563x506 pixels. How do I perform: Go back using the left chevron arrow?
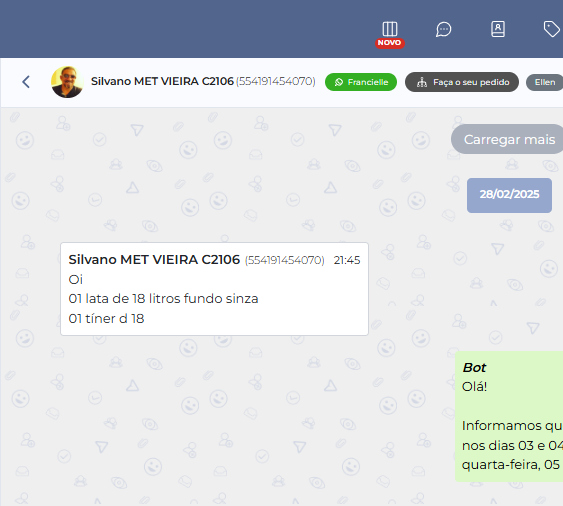coord(26,82)
